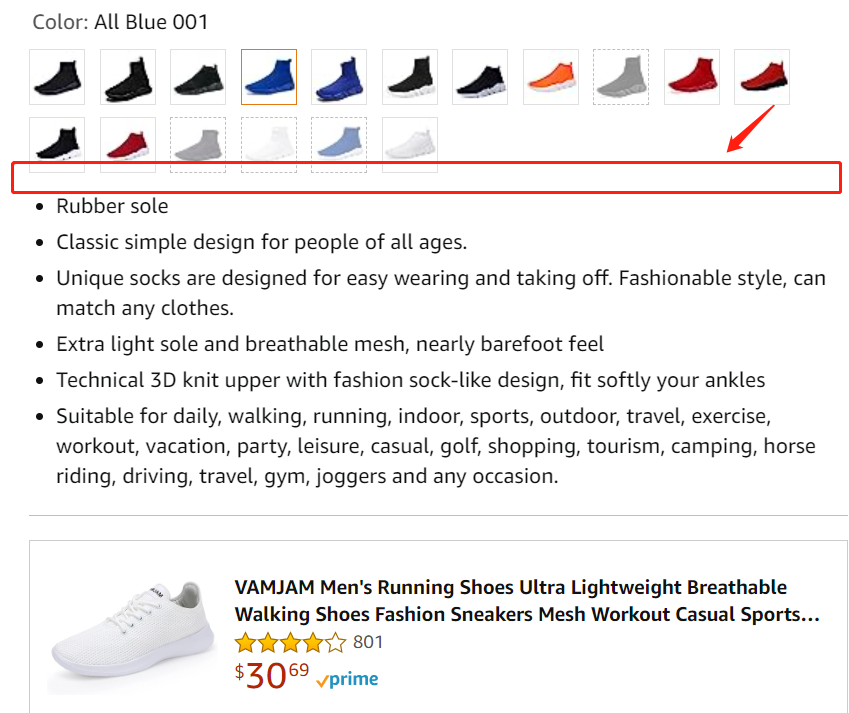Click the Prime badge icon

(x=347, y=680)
